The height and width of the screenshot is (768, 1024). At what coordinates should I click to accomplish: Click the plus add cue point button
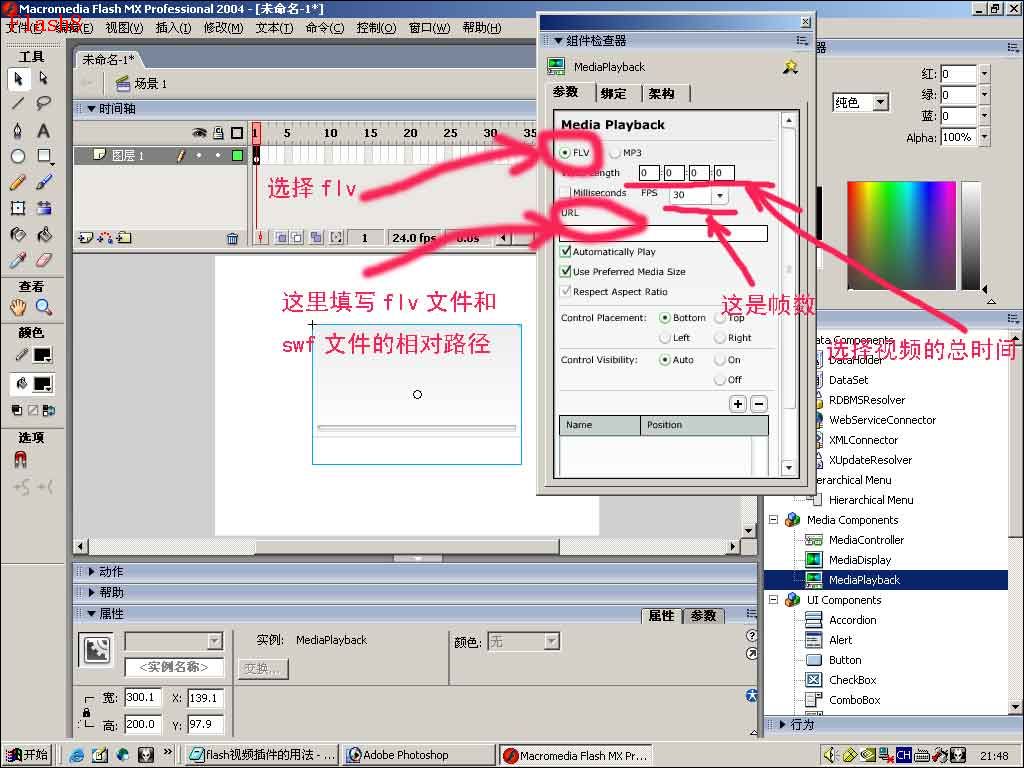(x=738, y=404)
